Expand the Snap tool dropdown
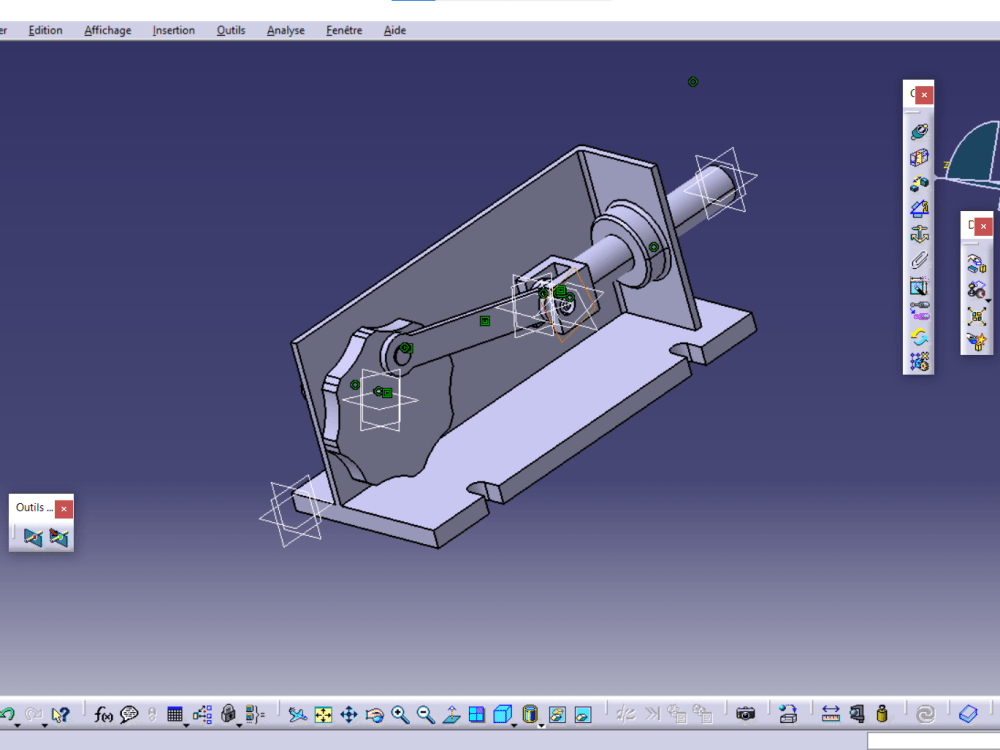The width and height of the screenshot is (1000, 750). click(989, 300)
